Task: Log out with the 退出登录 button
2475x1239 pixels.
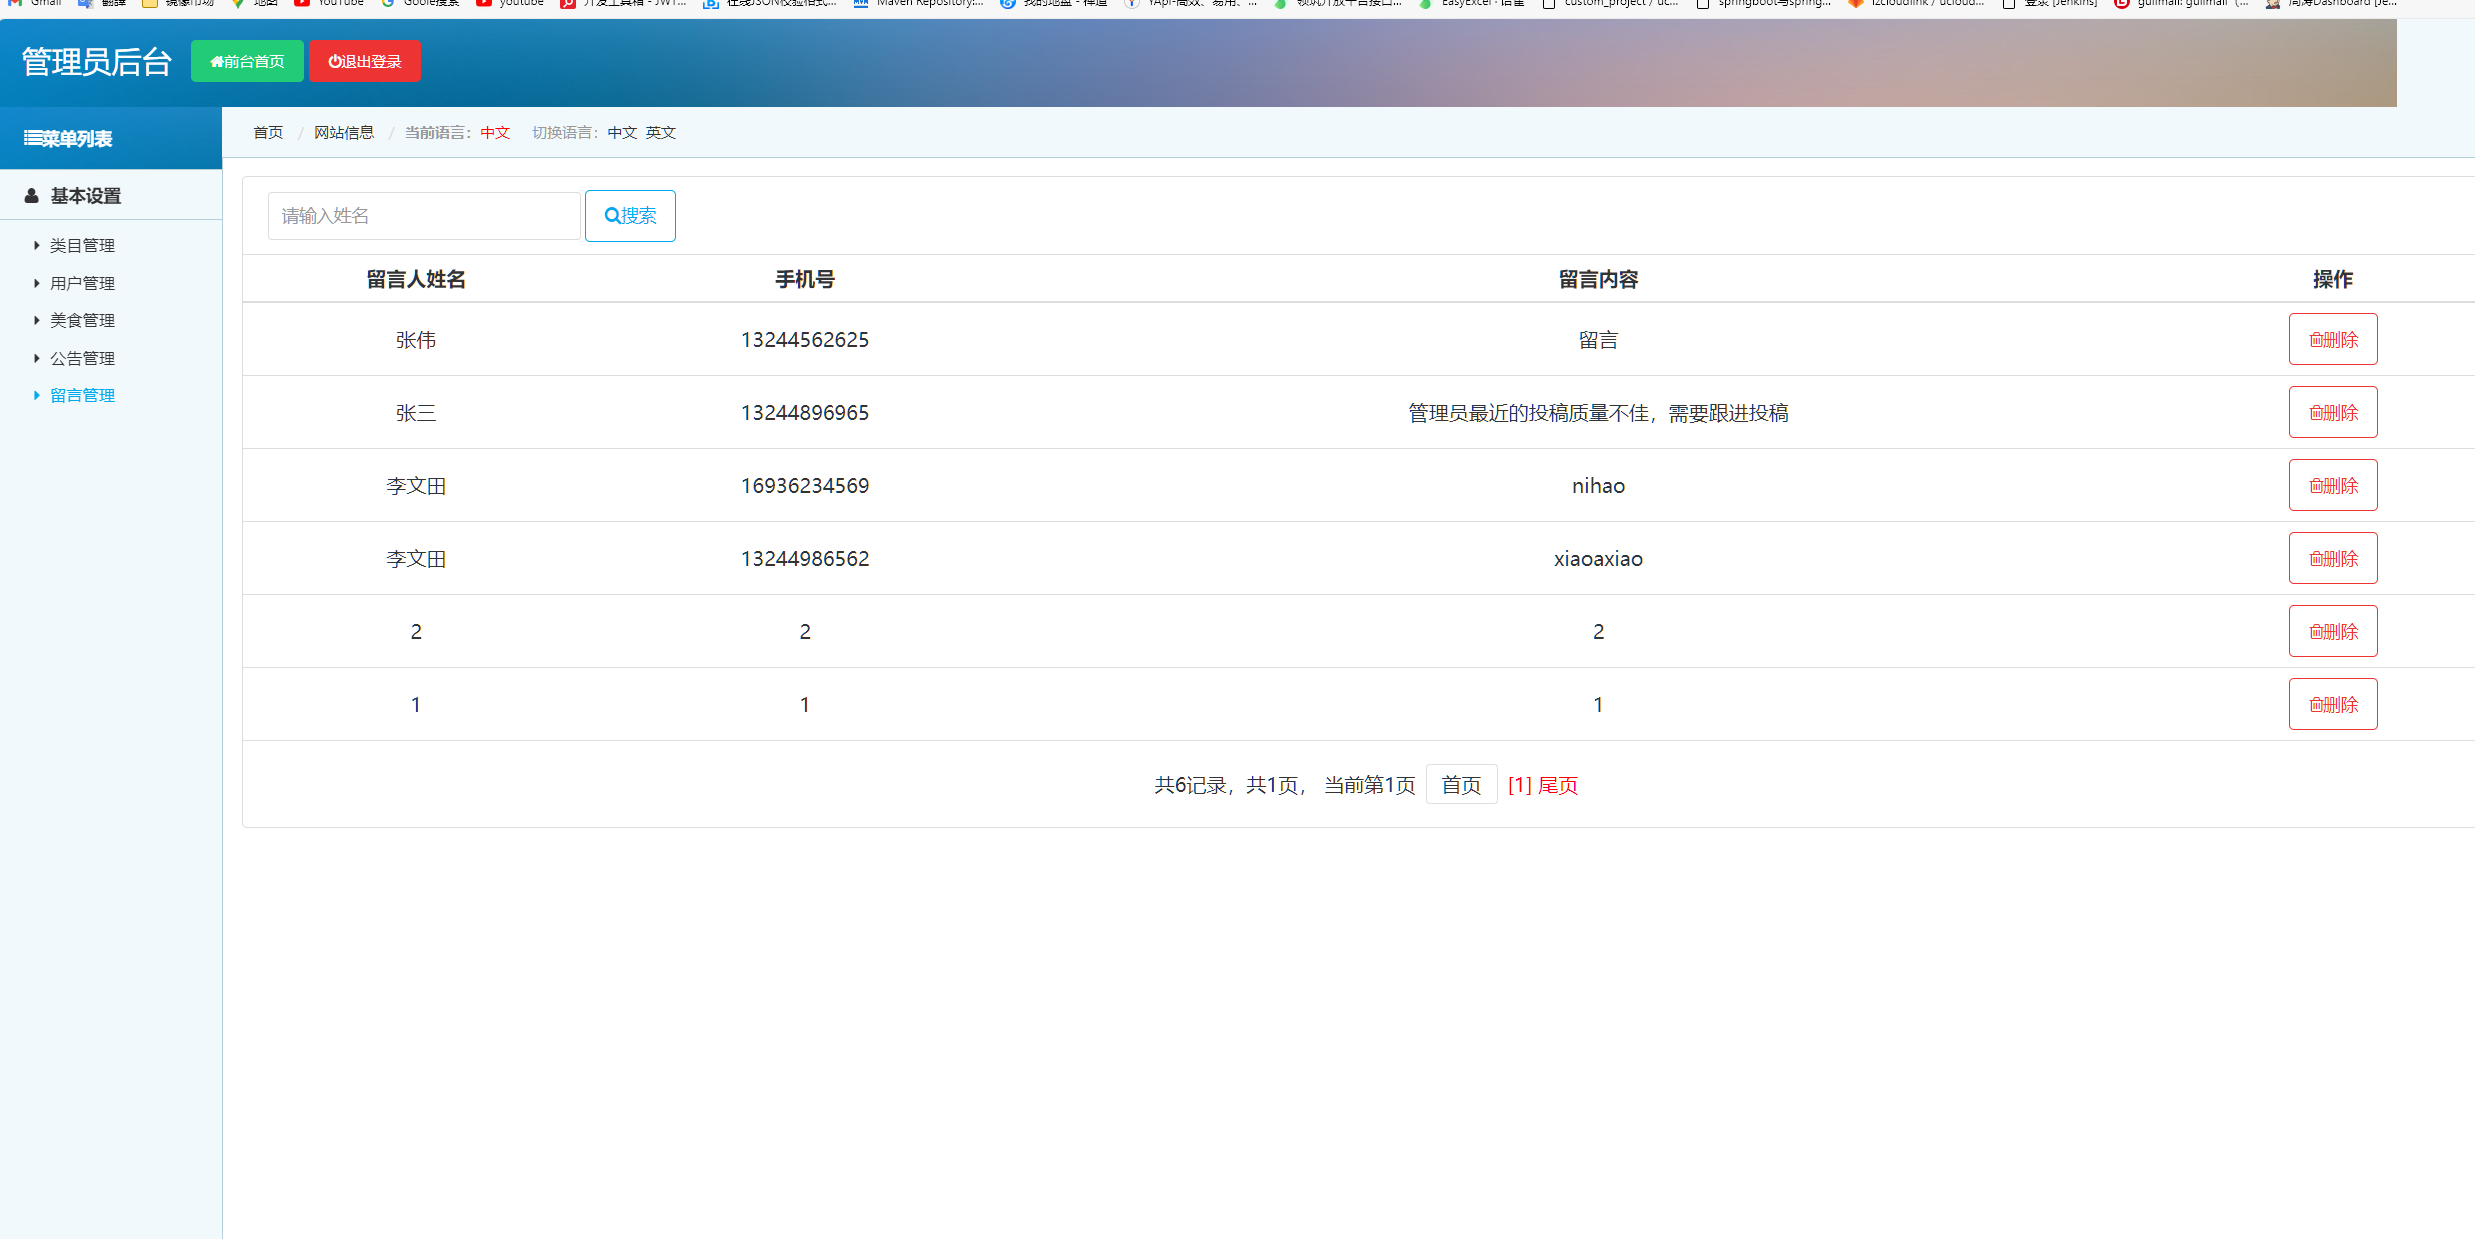Action: click(365, 61)
